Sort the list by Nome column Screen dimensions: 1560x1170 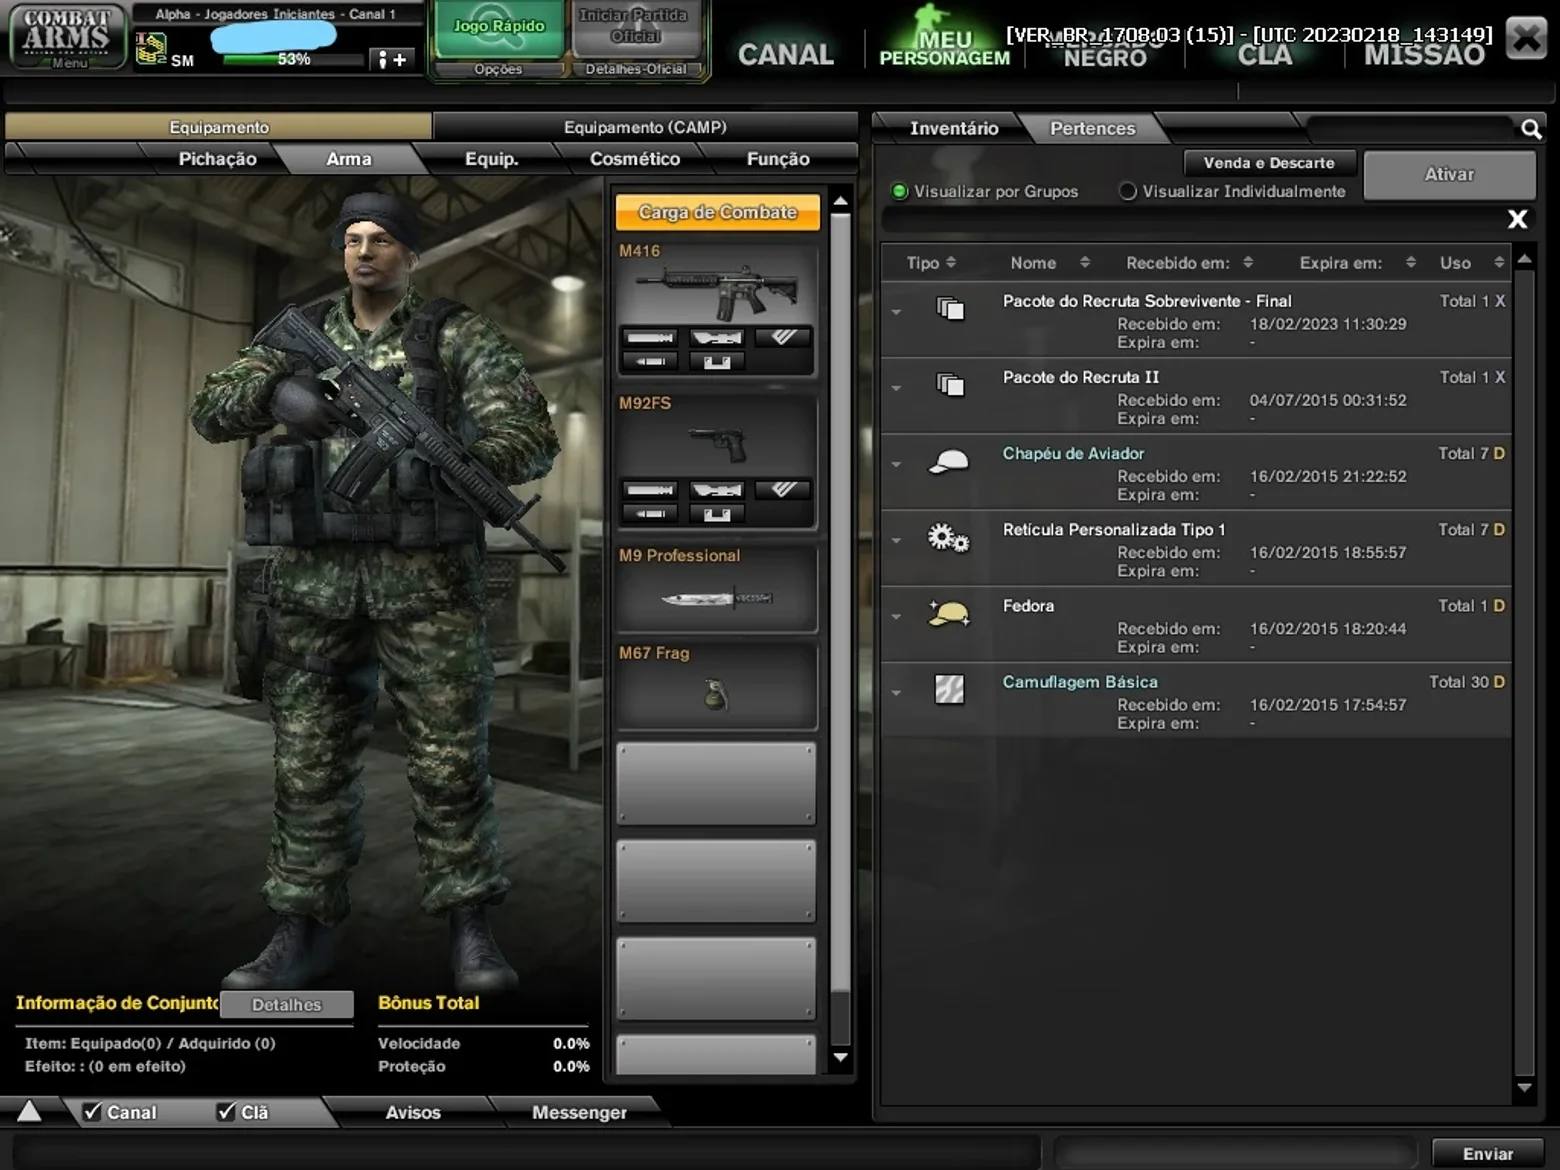(x=1050, y=263)
